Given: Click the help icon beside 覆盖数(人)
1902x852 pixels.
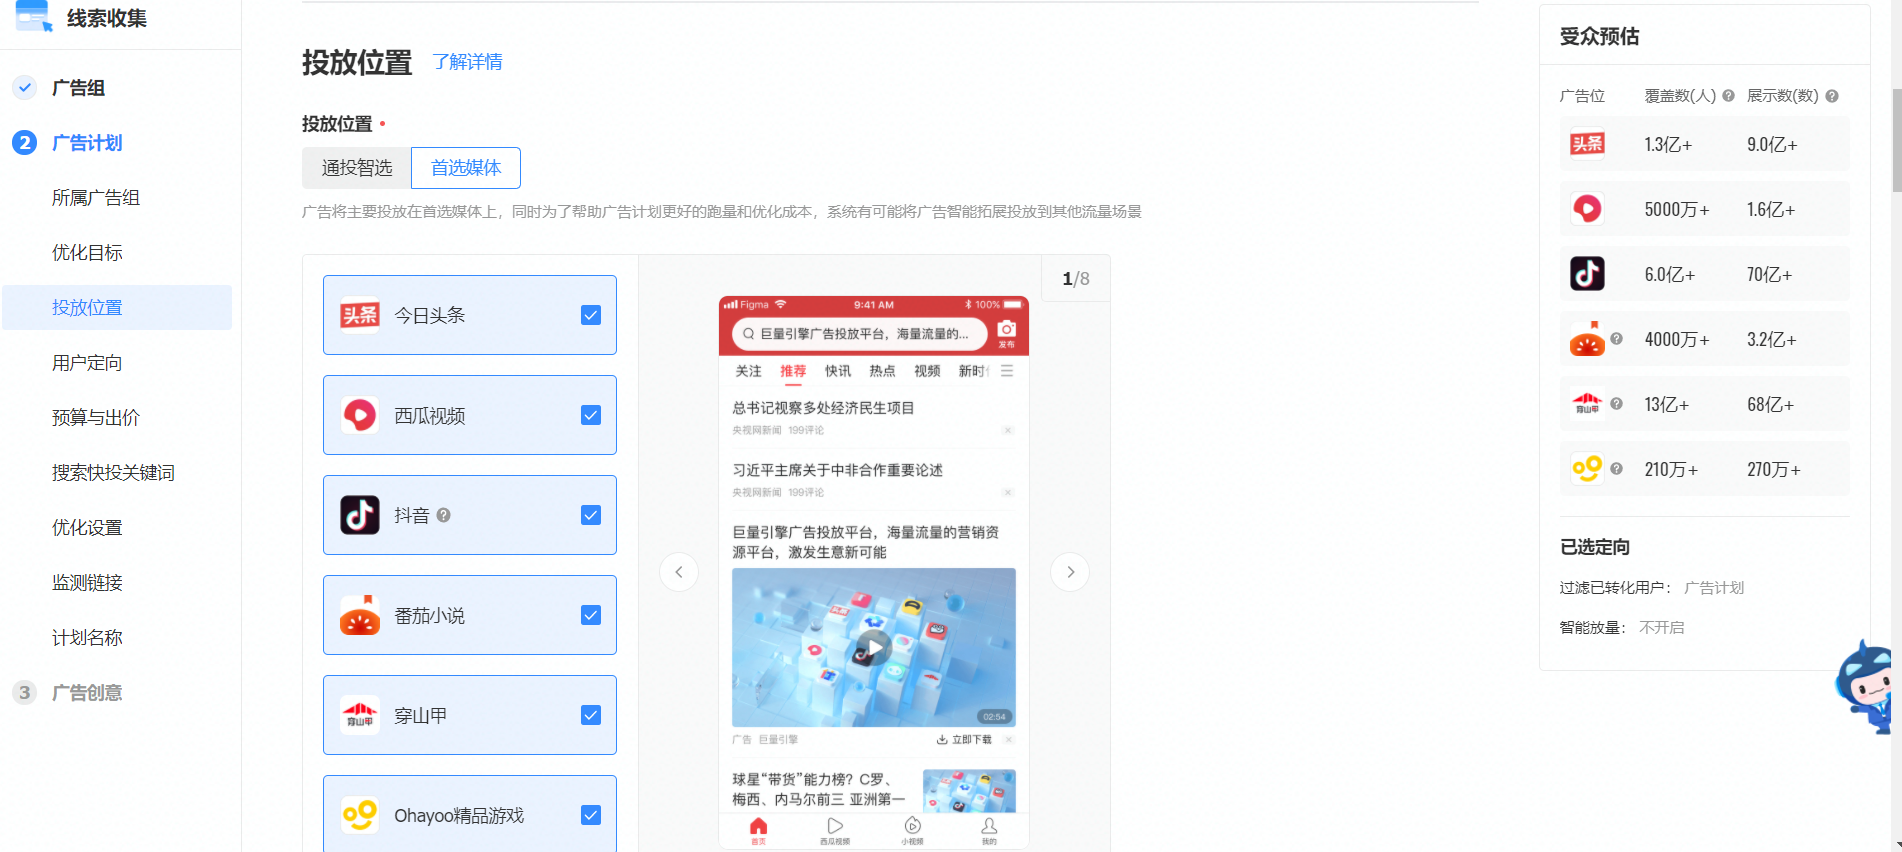Looking at the screenshot, I should pos(1728,96).
